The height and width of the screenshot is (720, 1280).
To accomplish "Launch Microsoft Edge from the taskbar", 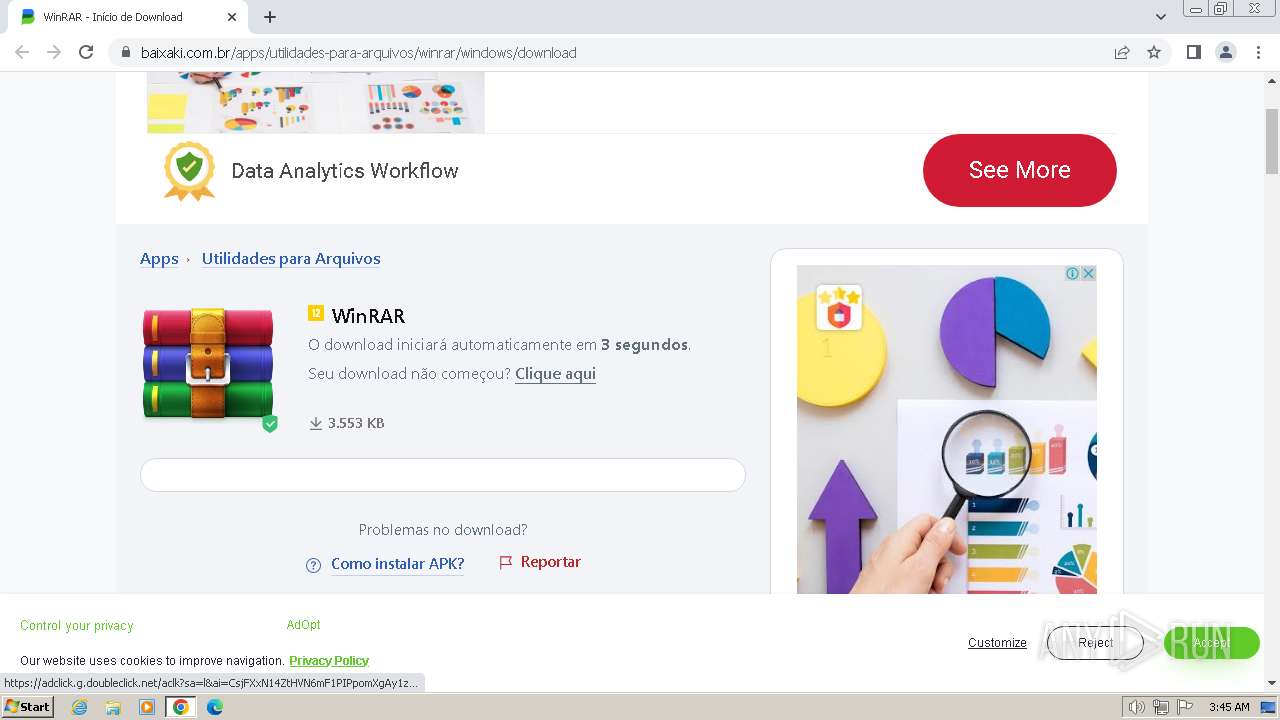I will pyautogui.click(x=215, y=707).
